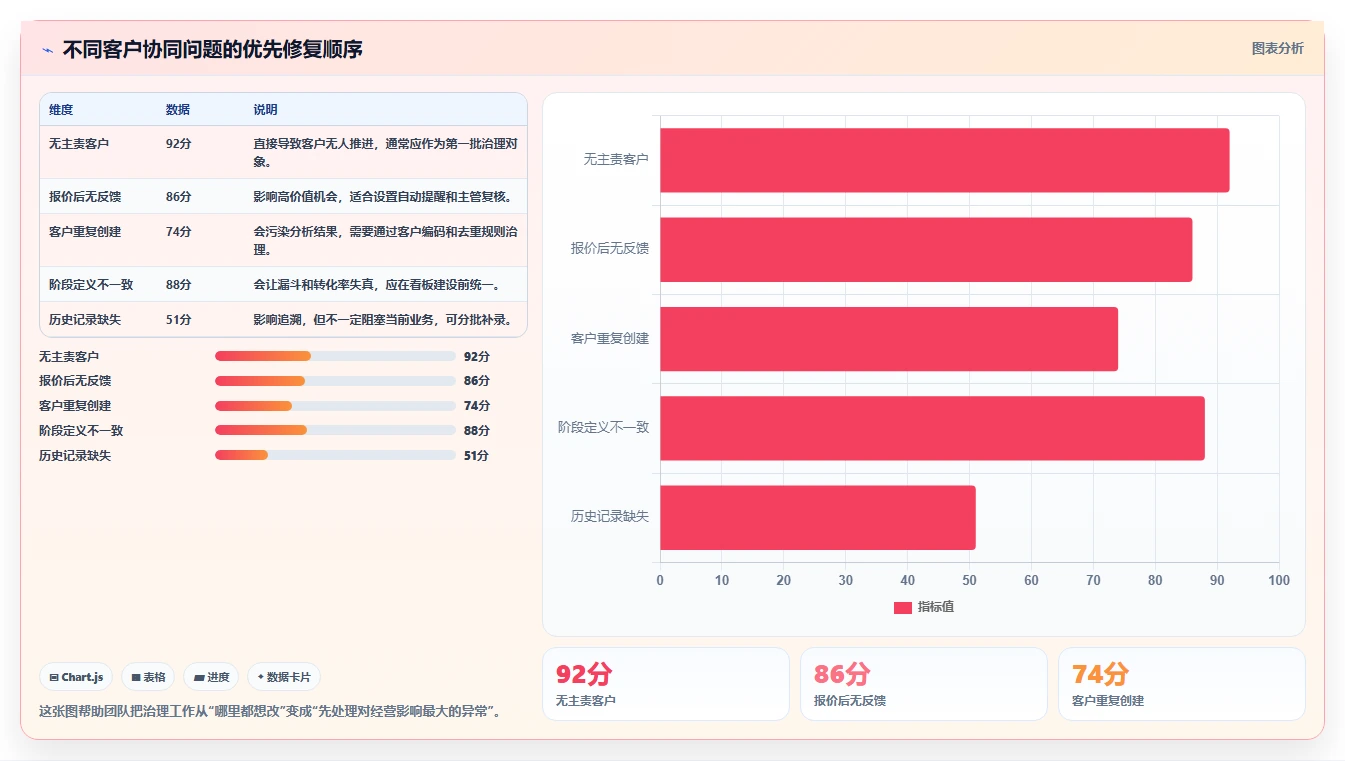1345x761 pixels.
Task: Open the 86分 报价后无反馈 data card
Action: click(x=924, y=684)
